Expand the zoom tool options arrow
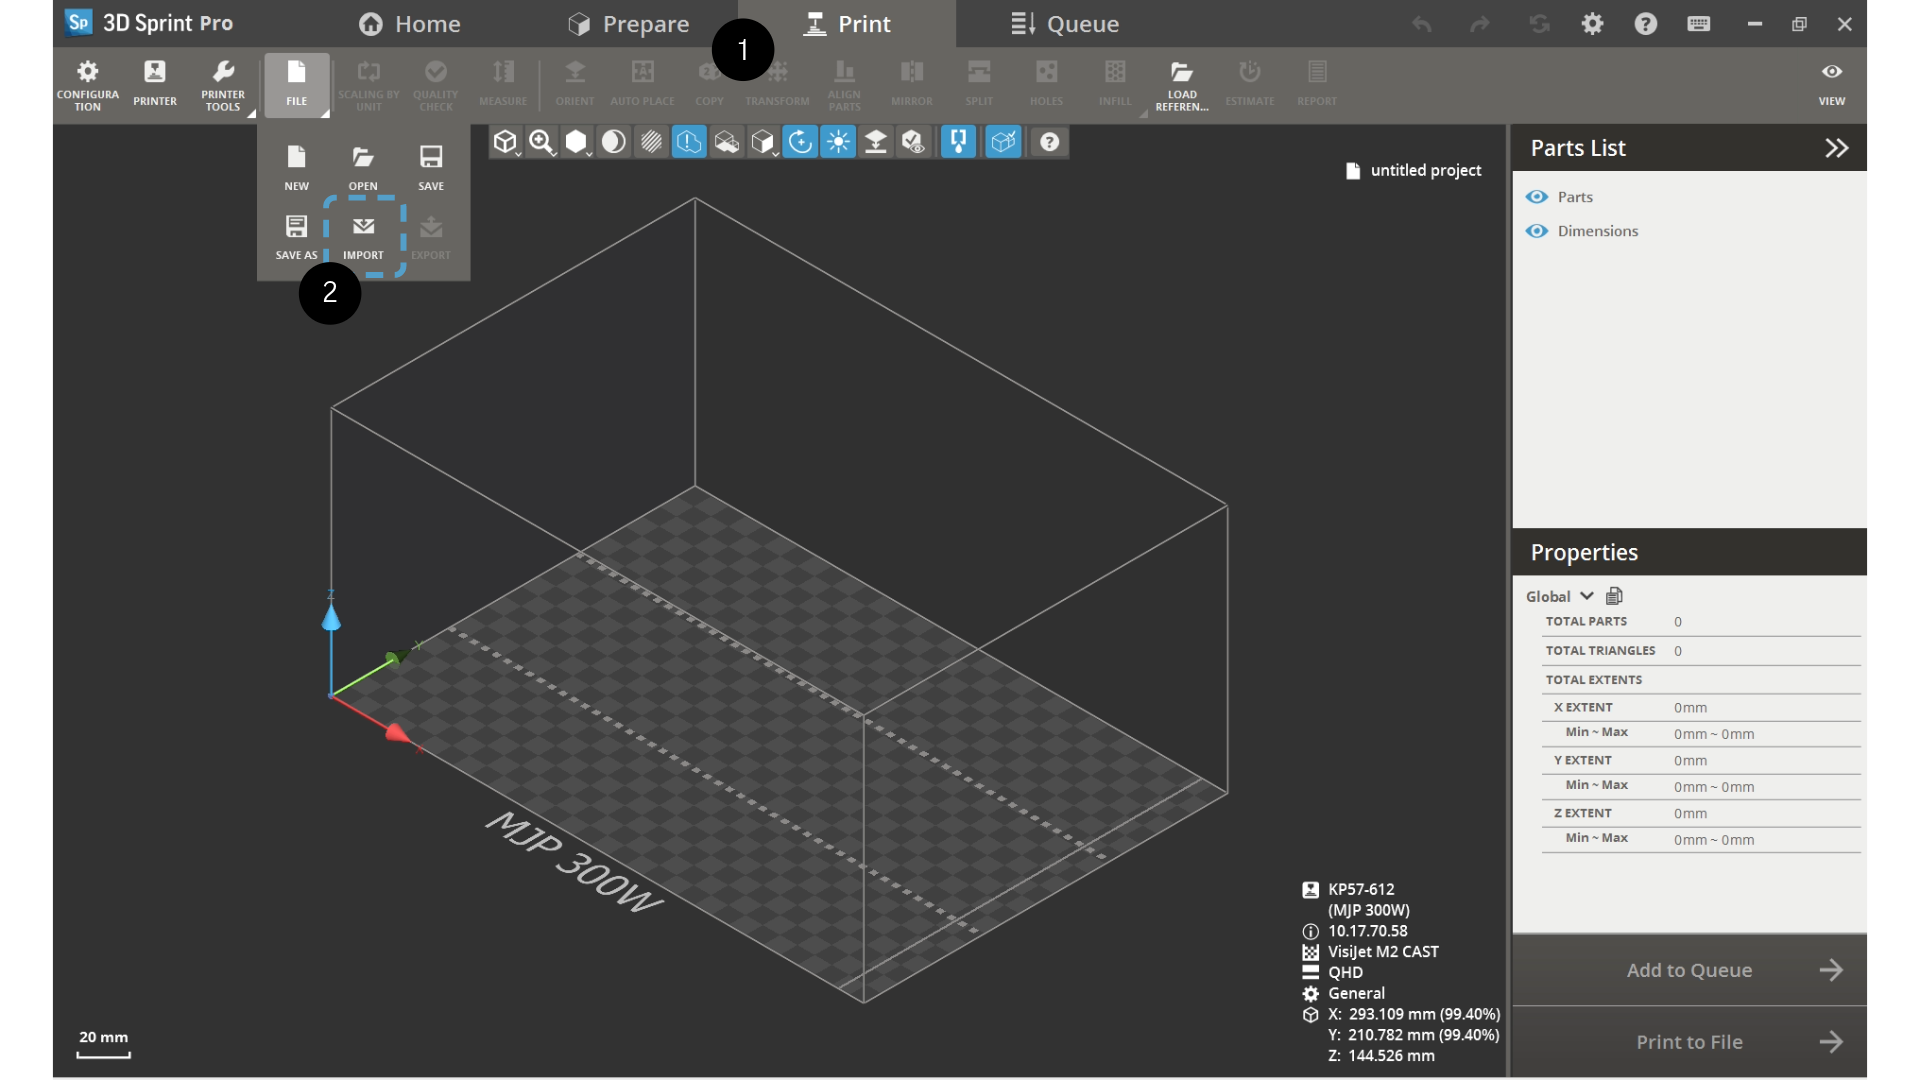The height and width of the screenshot is (1080, 1920). [551, 152]
